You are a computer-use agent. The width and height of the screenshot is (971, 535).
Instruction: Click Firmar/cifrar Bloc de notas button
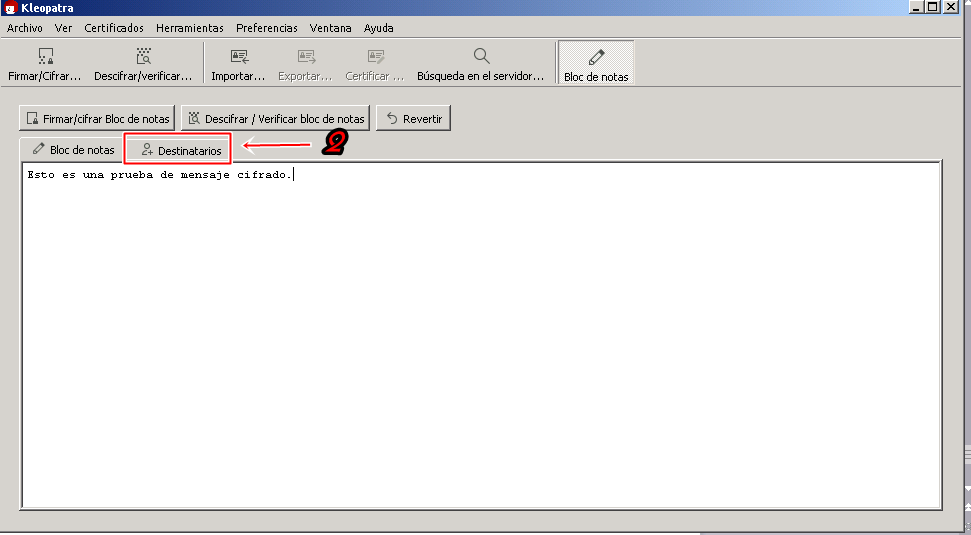(x=97, y=118)
